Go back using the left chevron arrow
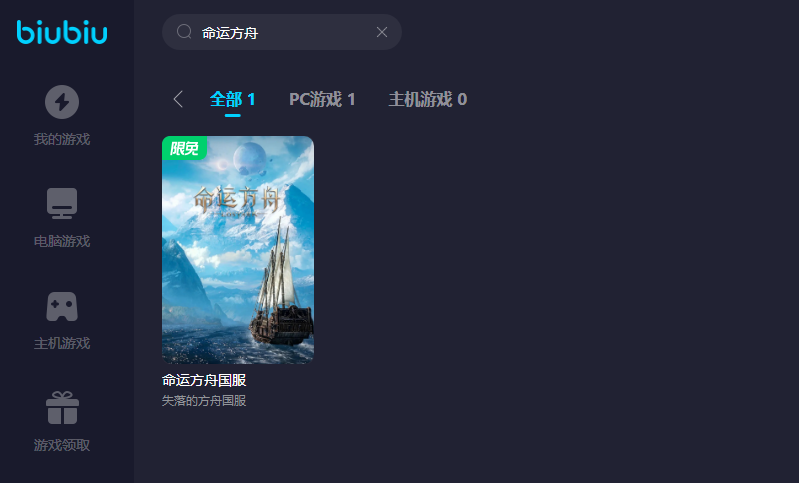Viewport: 799px width, 483px height. [178, 99]
